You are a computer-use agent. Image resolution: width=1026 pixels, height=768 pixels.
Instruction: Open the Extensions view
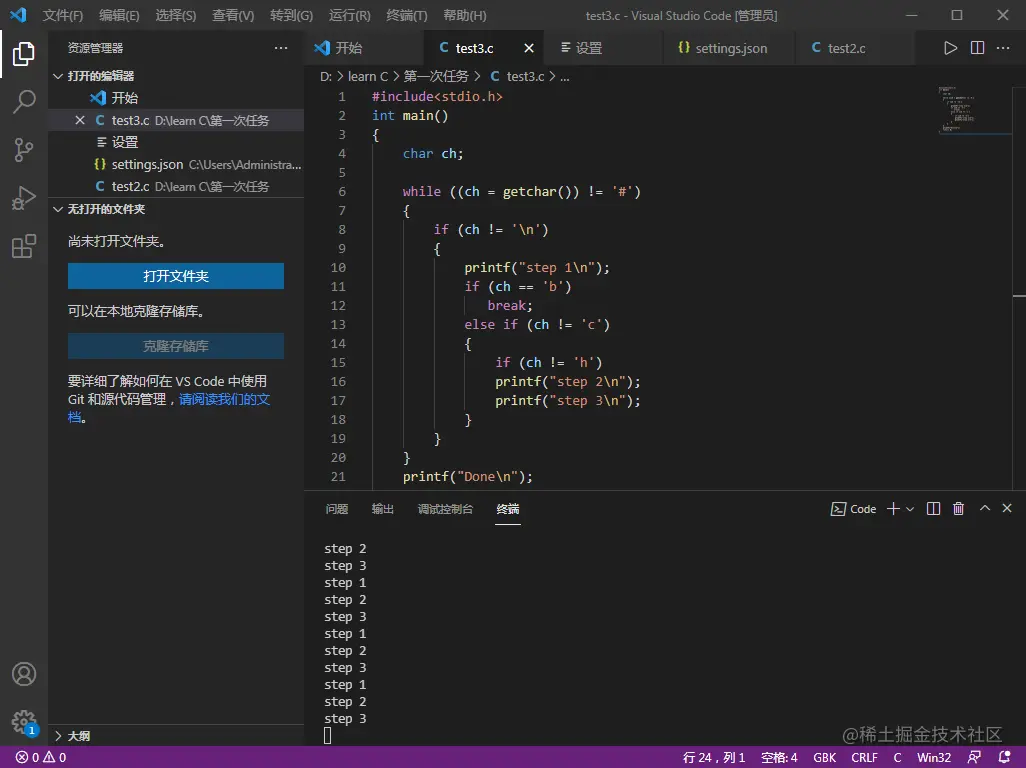point(24,247)
